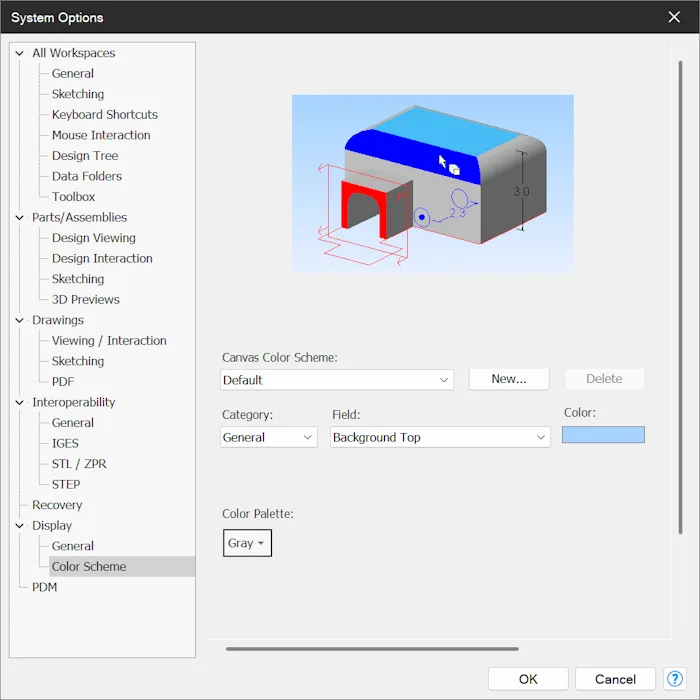Select Sketching under Drawings

pyautogui.click(x=78, y=361)
